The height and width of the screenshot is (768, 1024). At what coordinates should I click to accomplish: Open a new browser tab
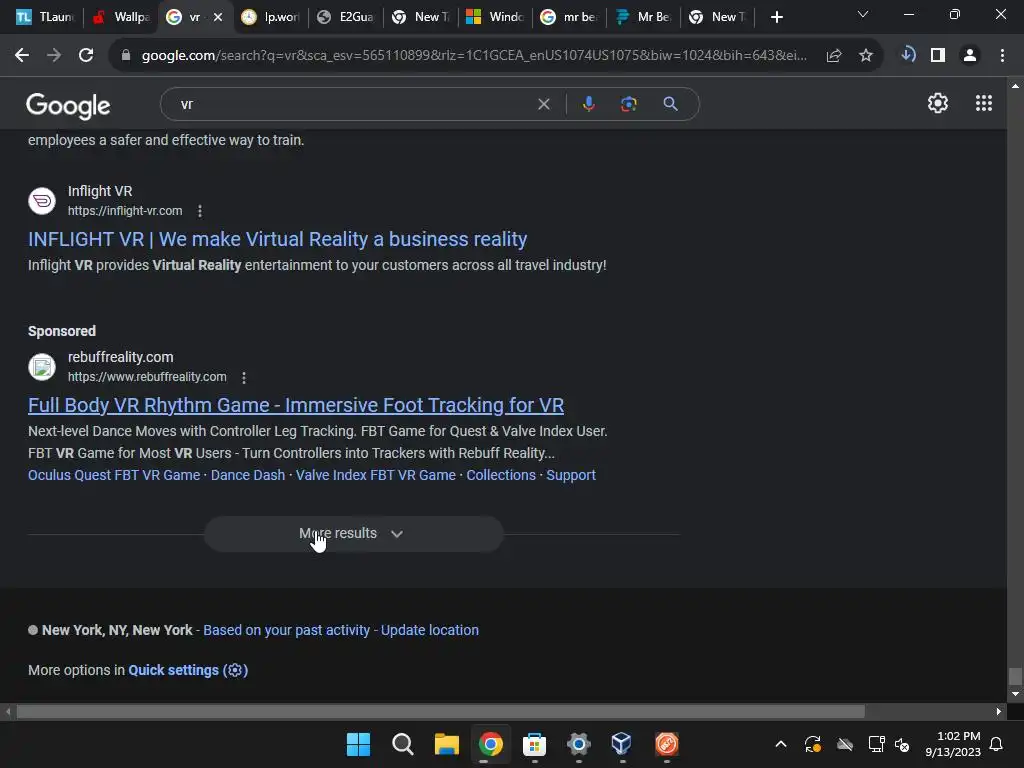click(x=776, y=17)
